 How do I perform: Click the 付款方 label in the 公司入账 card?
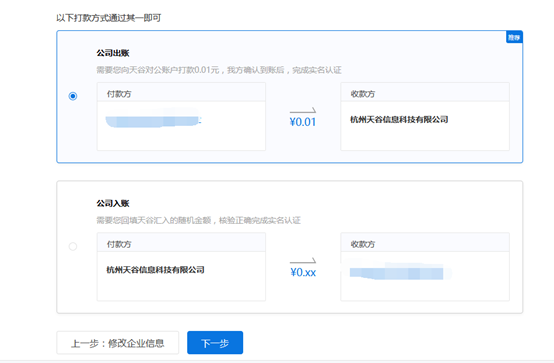pyautogui.click(x=119, y=244)
